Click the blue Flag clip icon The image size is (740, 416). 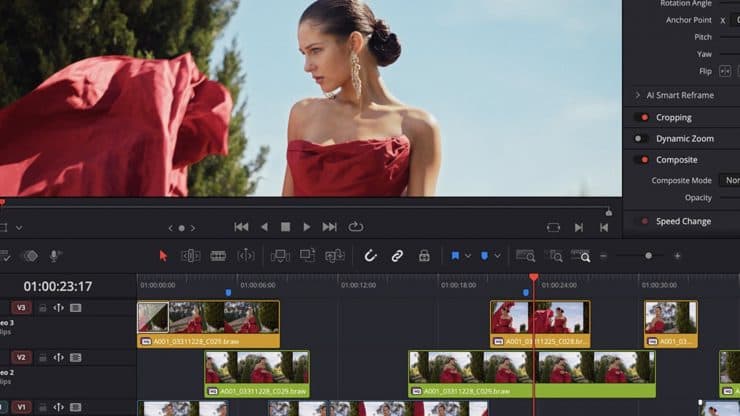point(455,256)
